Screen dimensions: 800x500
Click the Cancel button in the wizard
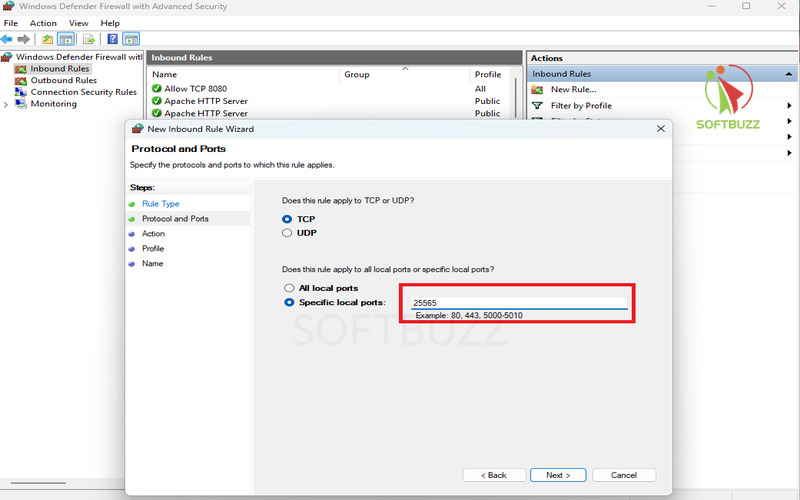click(x=624, y=475)
